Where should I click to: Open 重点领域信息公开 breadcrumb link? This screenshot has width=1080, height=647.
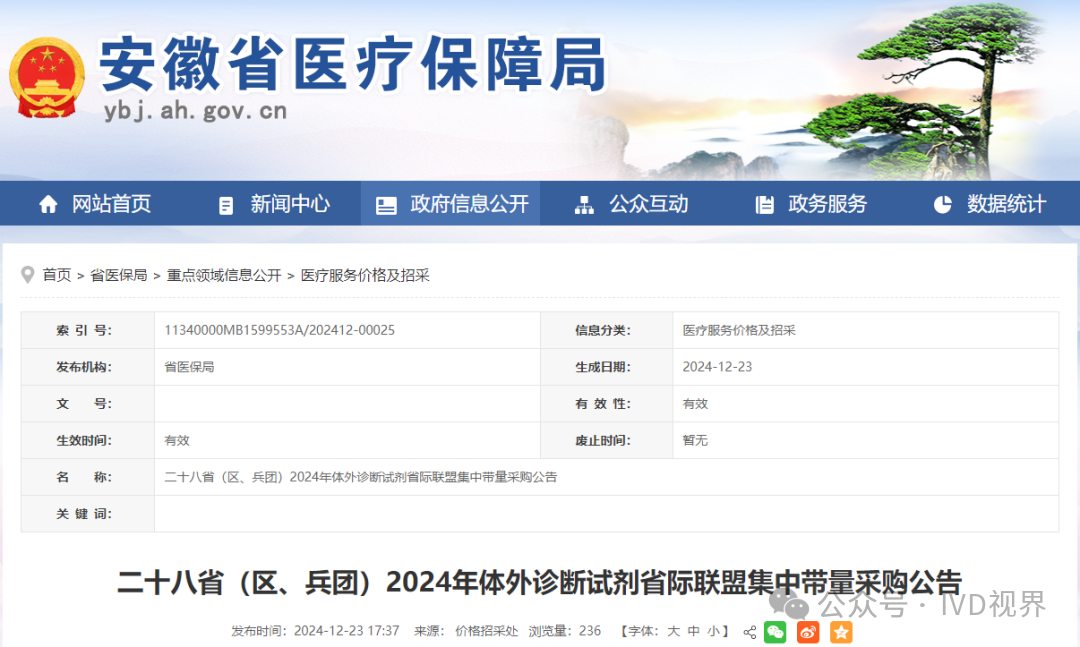click(224, 275)
